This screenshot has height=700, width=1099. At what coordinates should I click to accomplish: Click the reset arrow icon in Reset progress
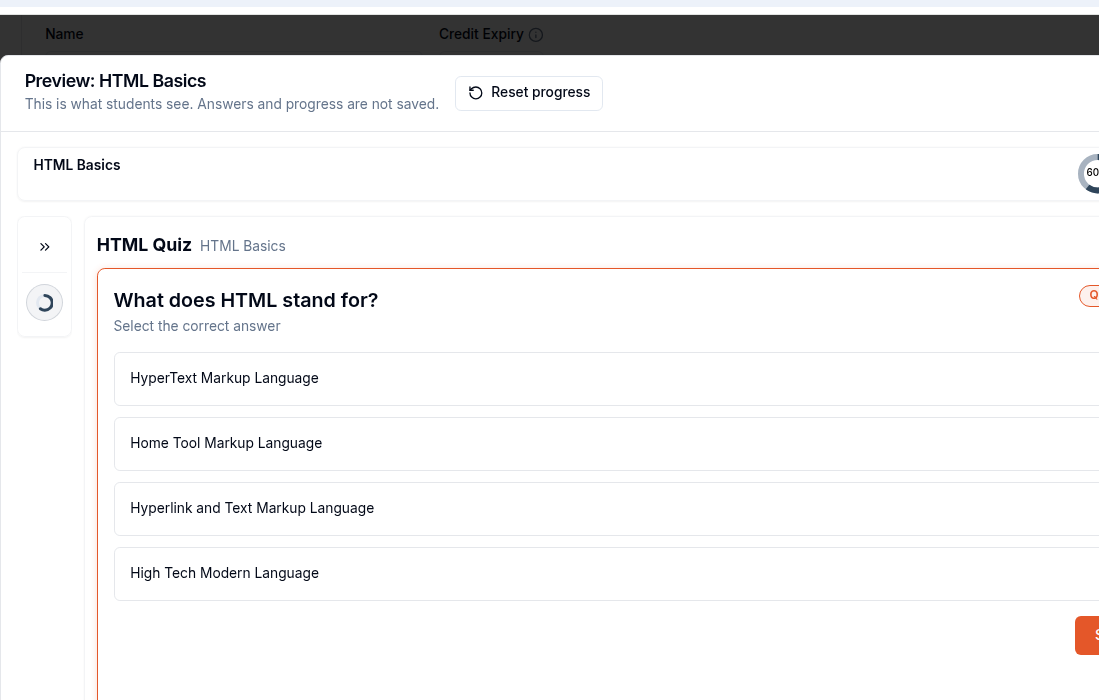click(x=475, y=92)
